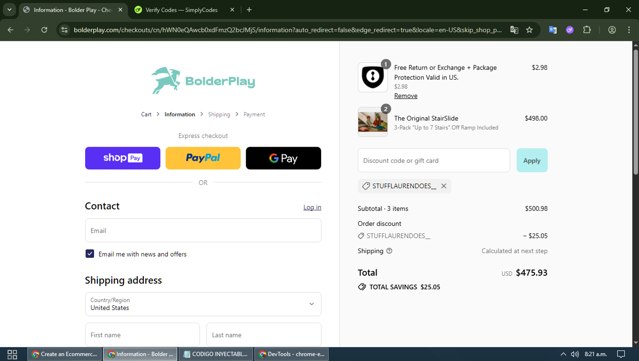Select the Shipping breadcrumb step
The width and height of the screenshot is (639, 361).
(219, 114)
